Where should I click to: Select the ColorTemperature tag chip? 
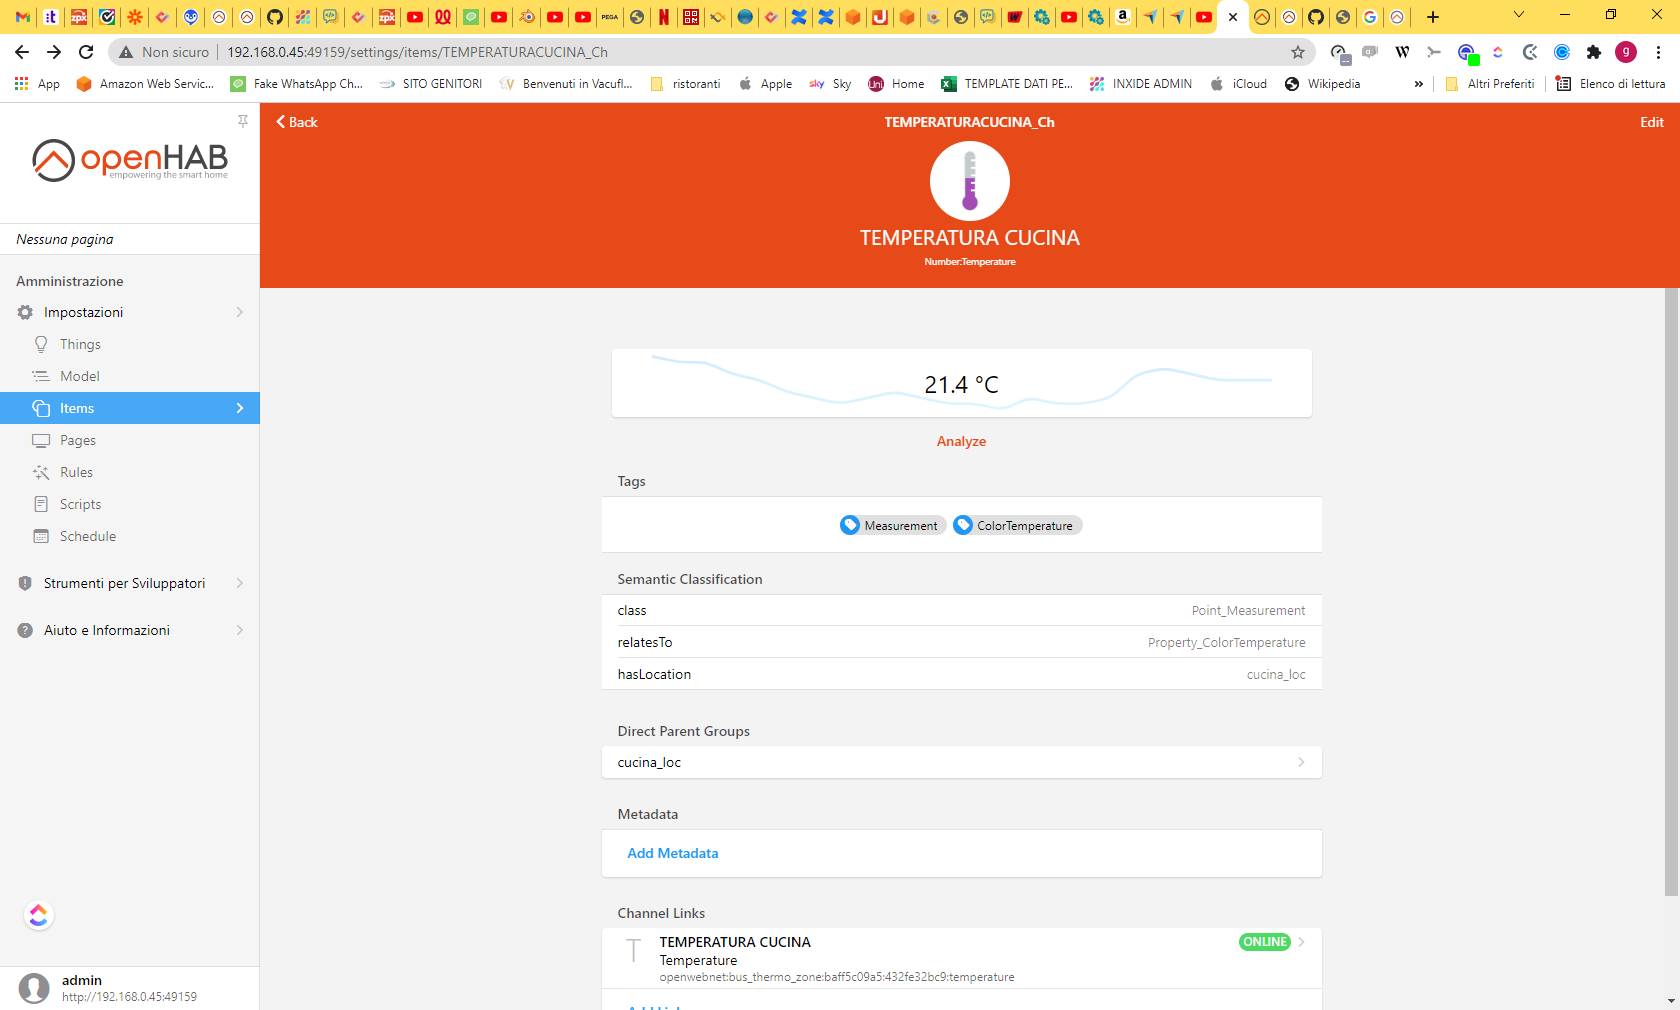[1017, 525]
